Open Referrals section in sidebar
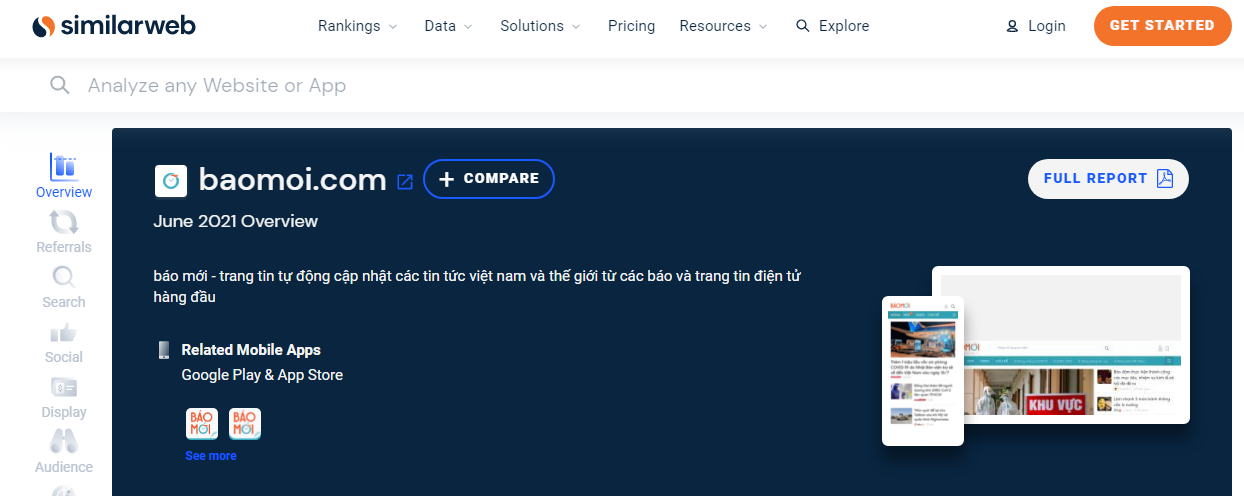This screenshot has width=1244, height=496. (64, 231)
